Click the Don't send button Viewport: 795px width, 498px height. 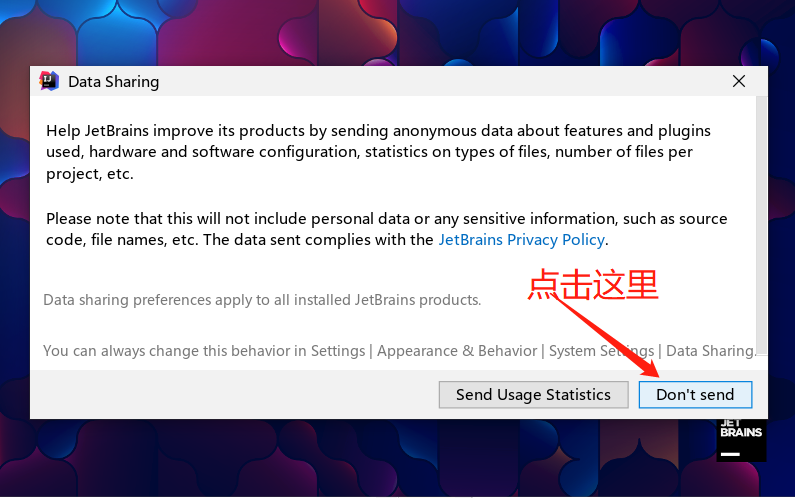[x=695, y=395]
